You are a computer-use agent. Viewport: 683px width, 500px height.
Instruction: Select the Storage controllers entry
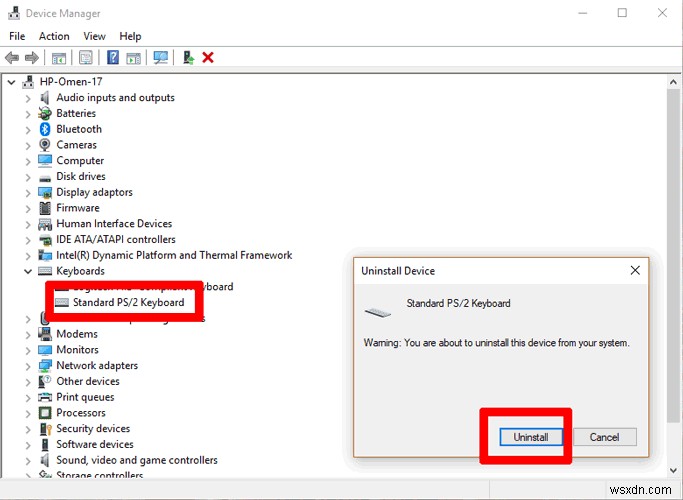click(x=100, y=474)
